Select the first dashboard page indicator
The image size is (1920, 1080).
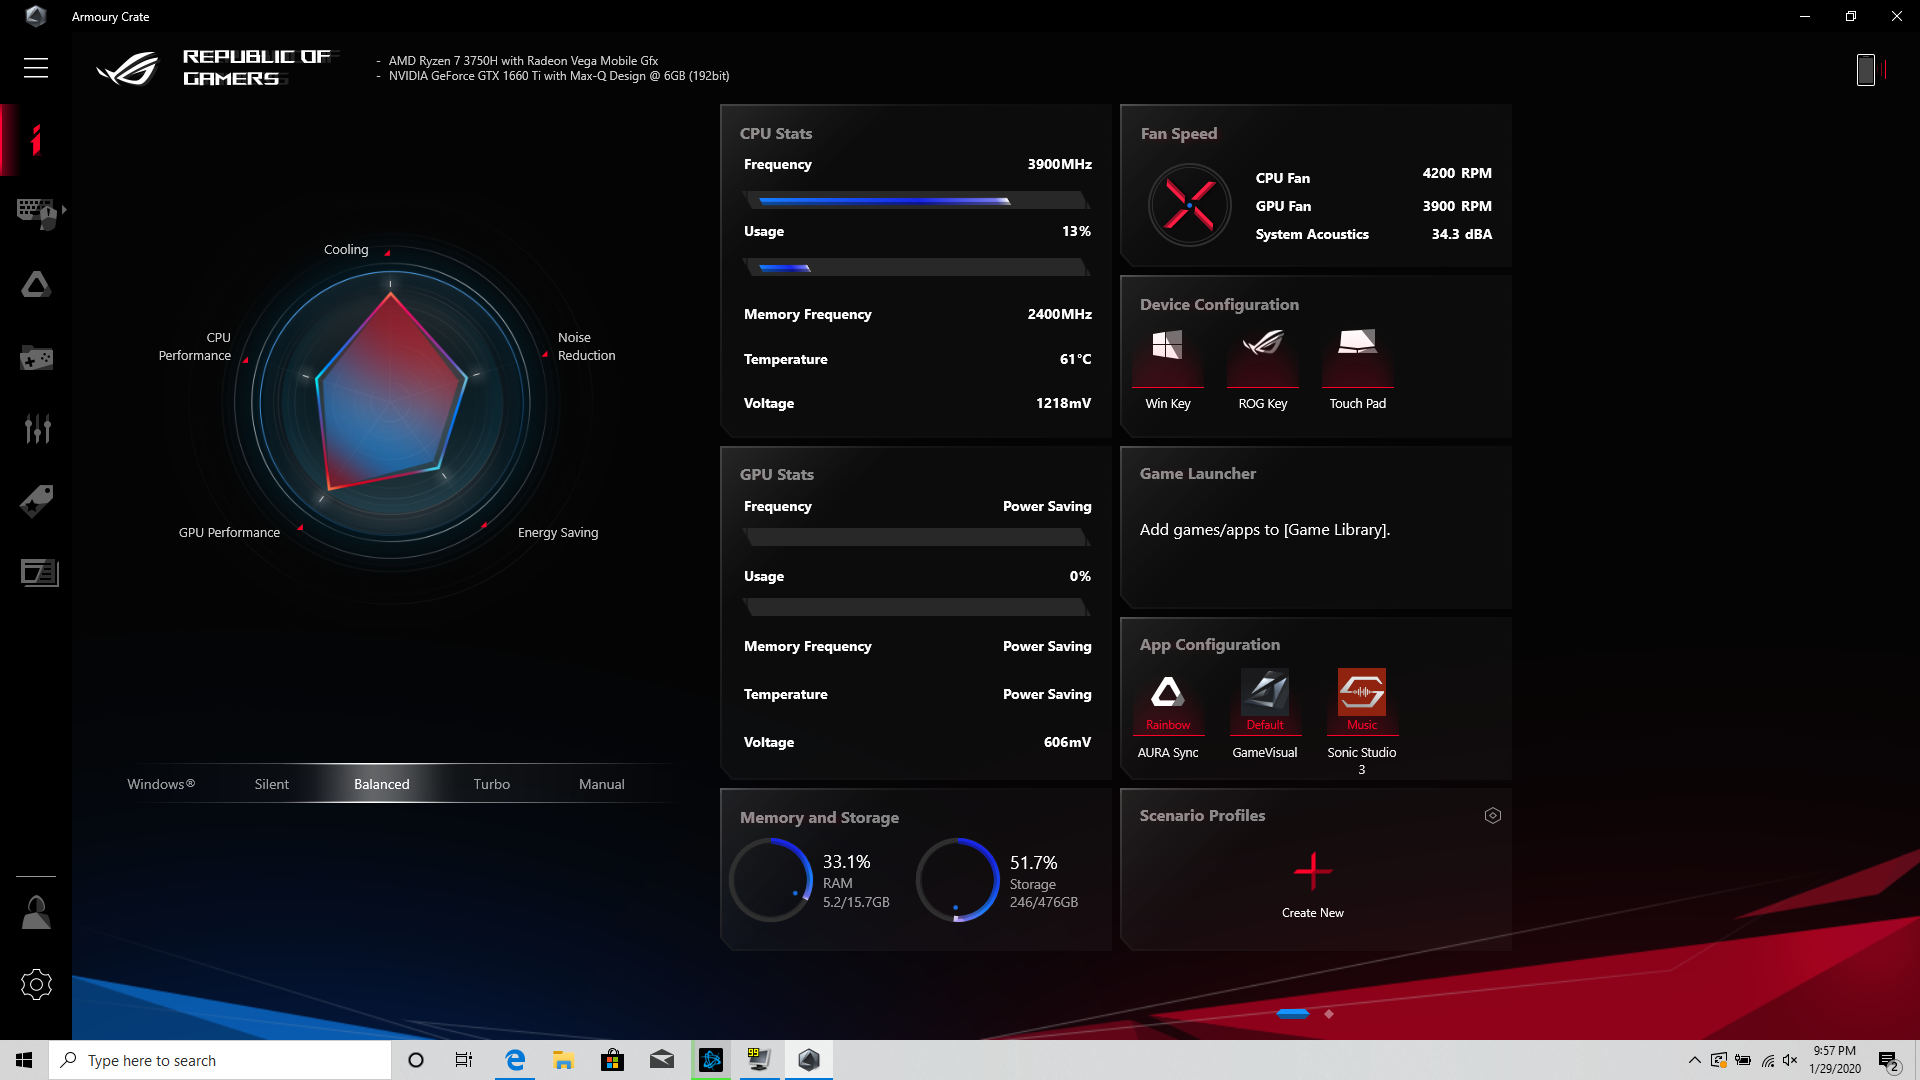click(x=1292, y=1014)
